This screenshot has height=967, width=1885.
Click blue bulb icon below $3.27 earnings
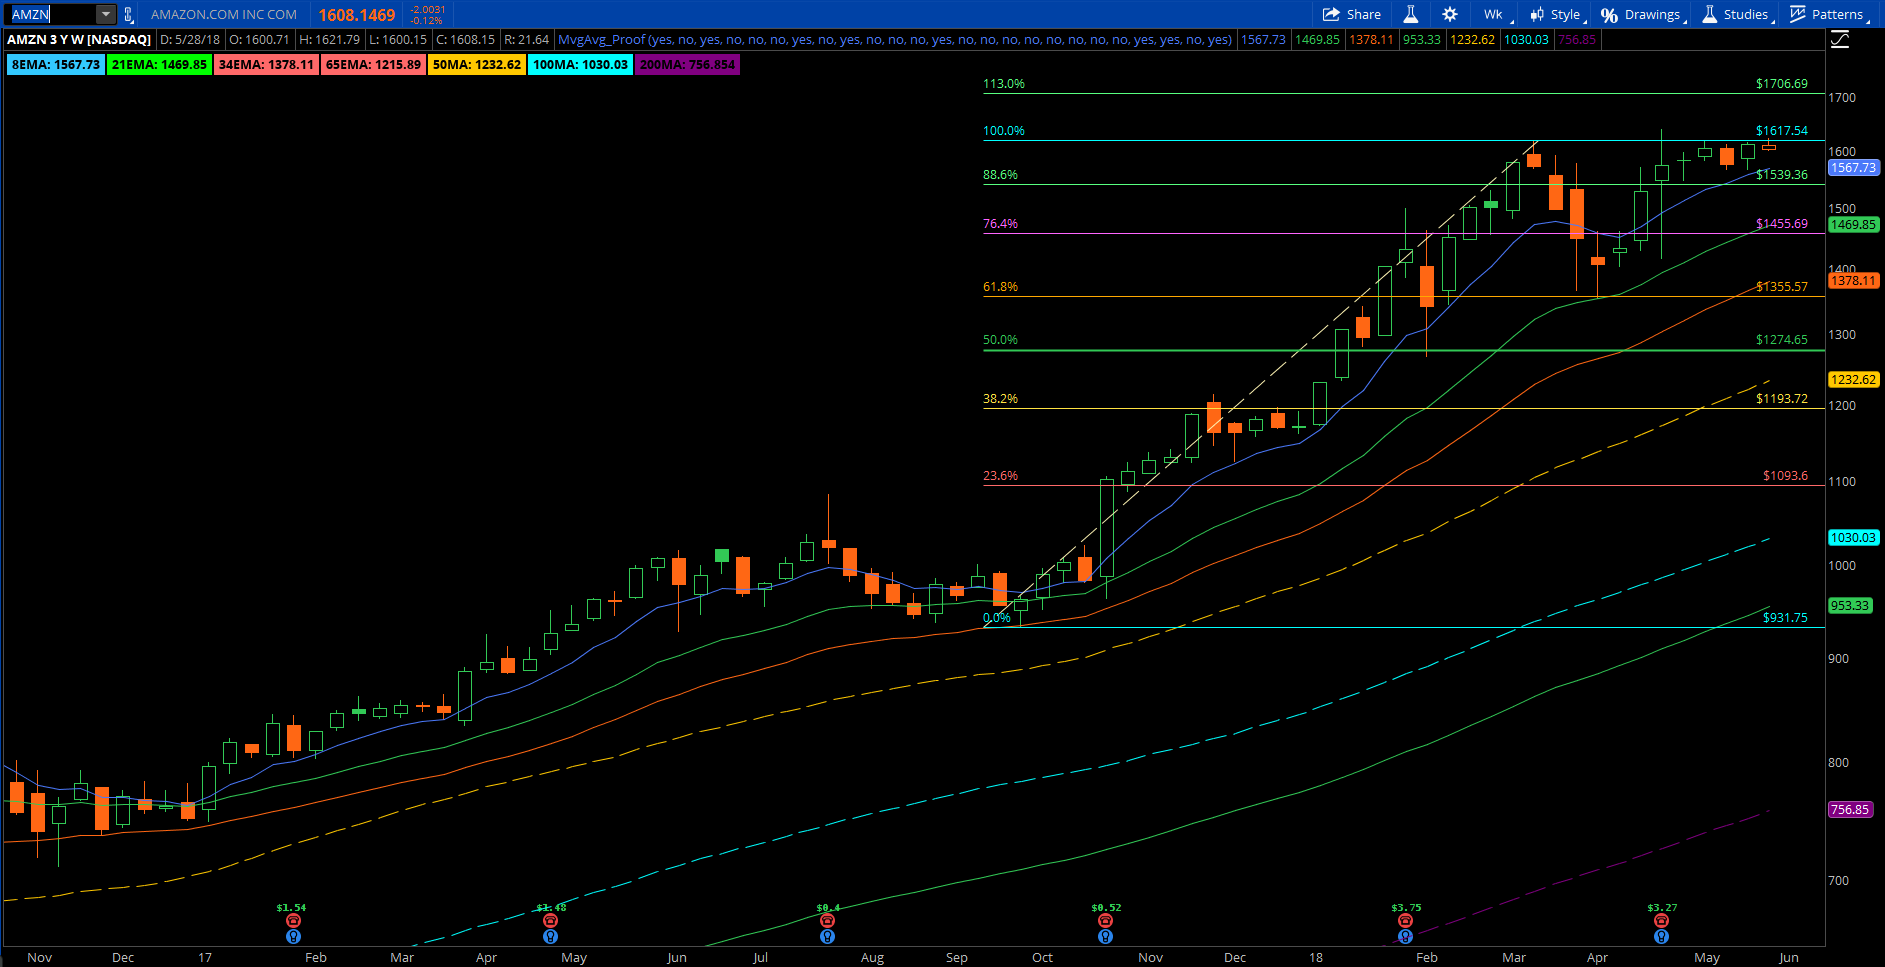1661,937
